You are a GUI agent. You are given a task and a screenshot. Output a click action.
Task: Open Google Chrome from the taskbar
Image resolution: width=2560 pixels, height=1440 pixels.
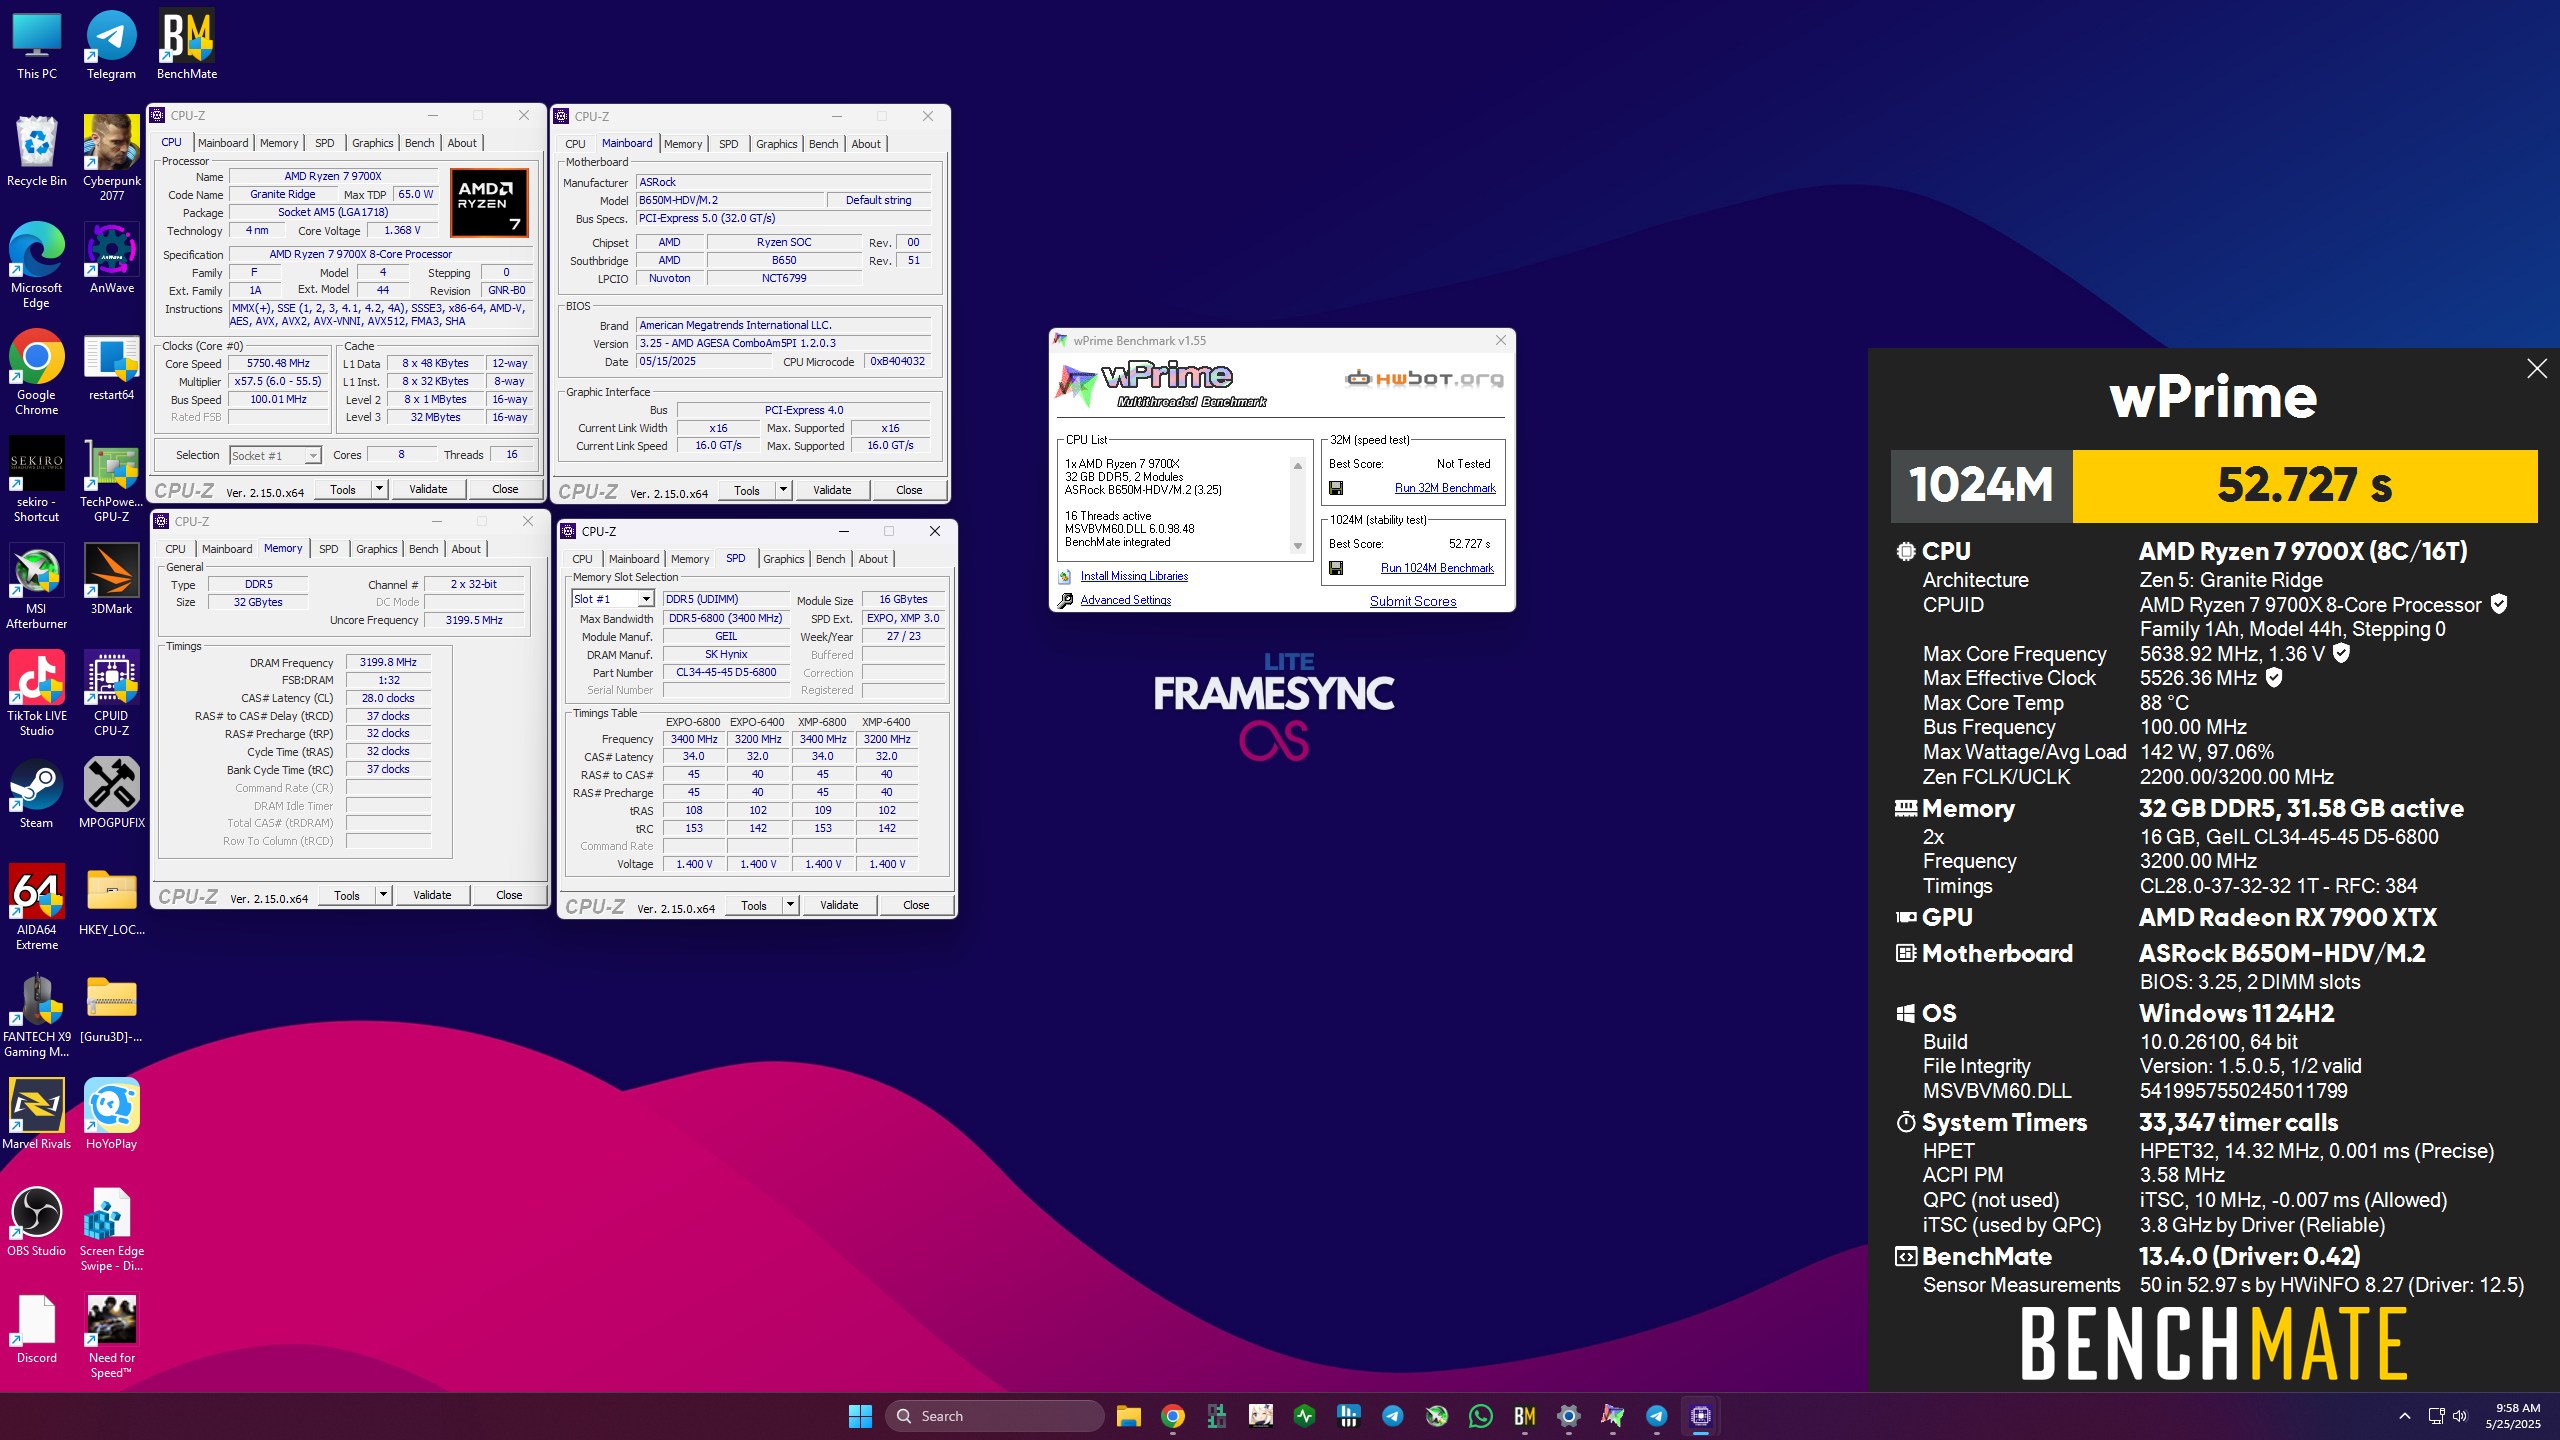click(x=1173, y=1416)
